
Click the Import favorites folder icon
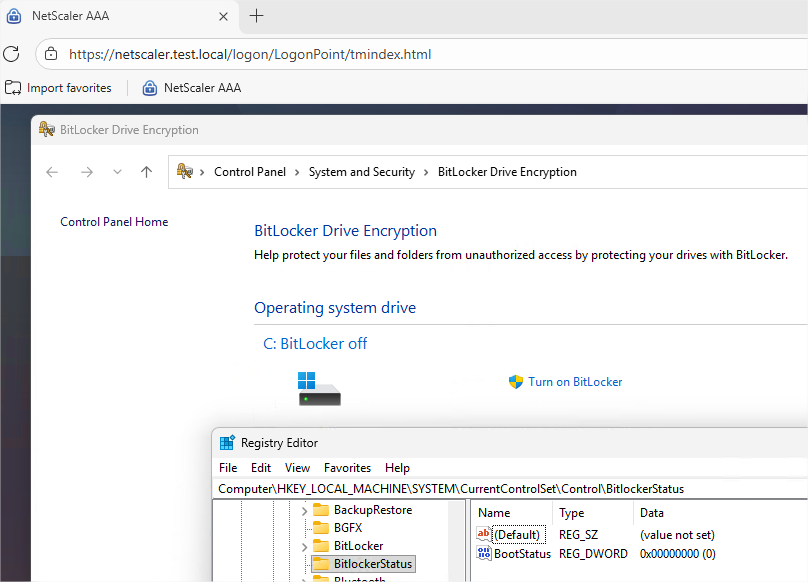[13, 88]
